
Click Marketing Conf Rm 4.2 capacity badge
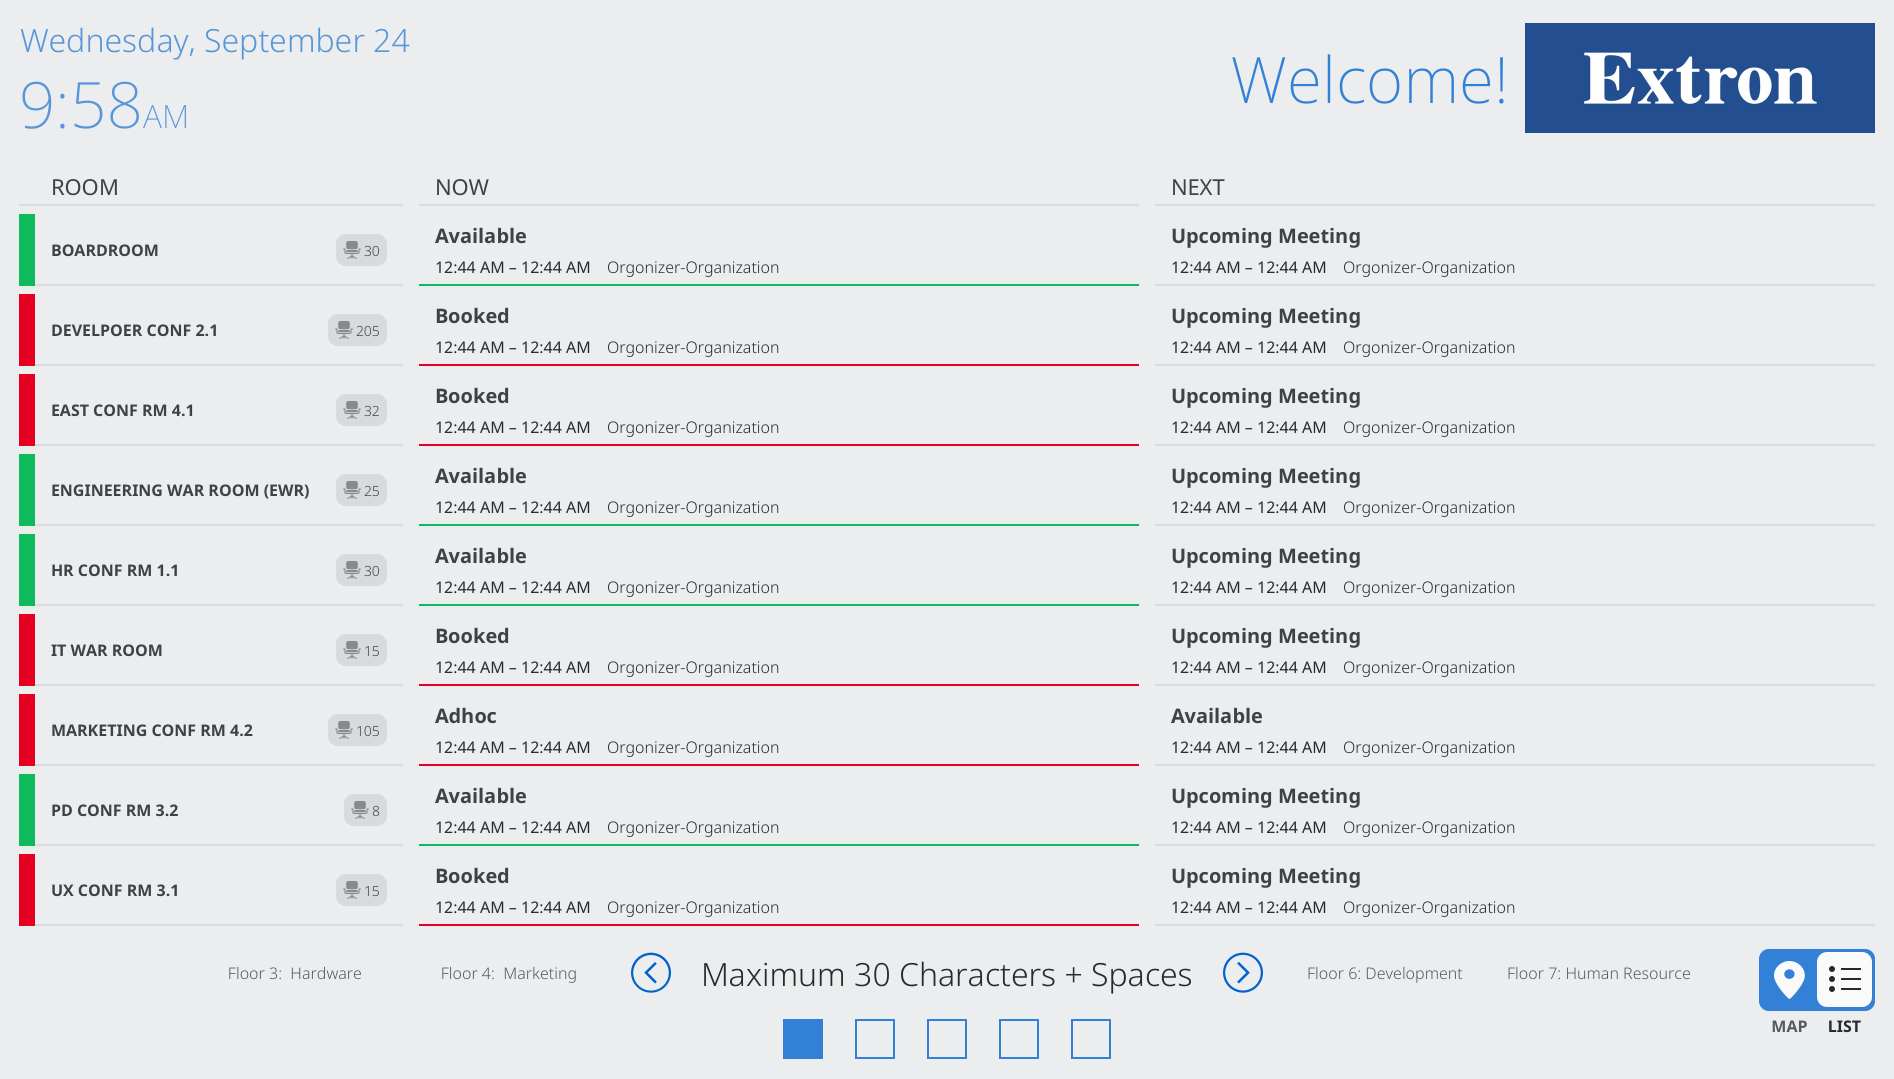pyautogui.click(x=357, y=731)
